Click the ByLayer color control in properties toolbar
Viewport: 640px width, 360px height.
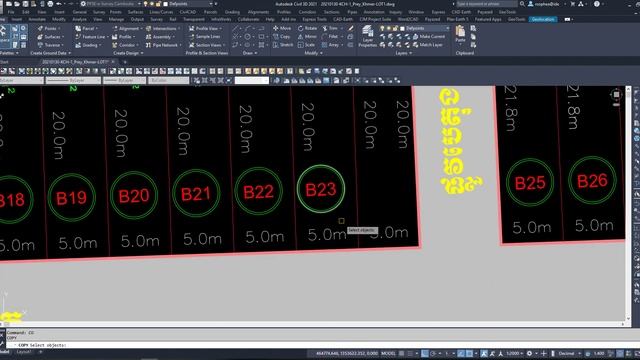pyautogui.click(x=22, y=81)
